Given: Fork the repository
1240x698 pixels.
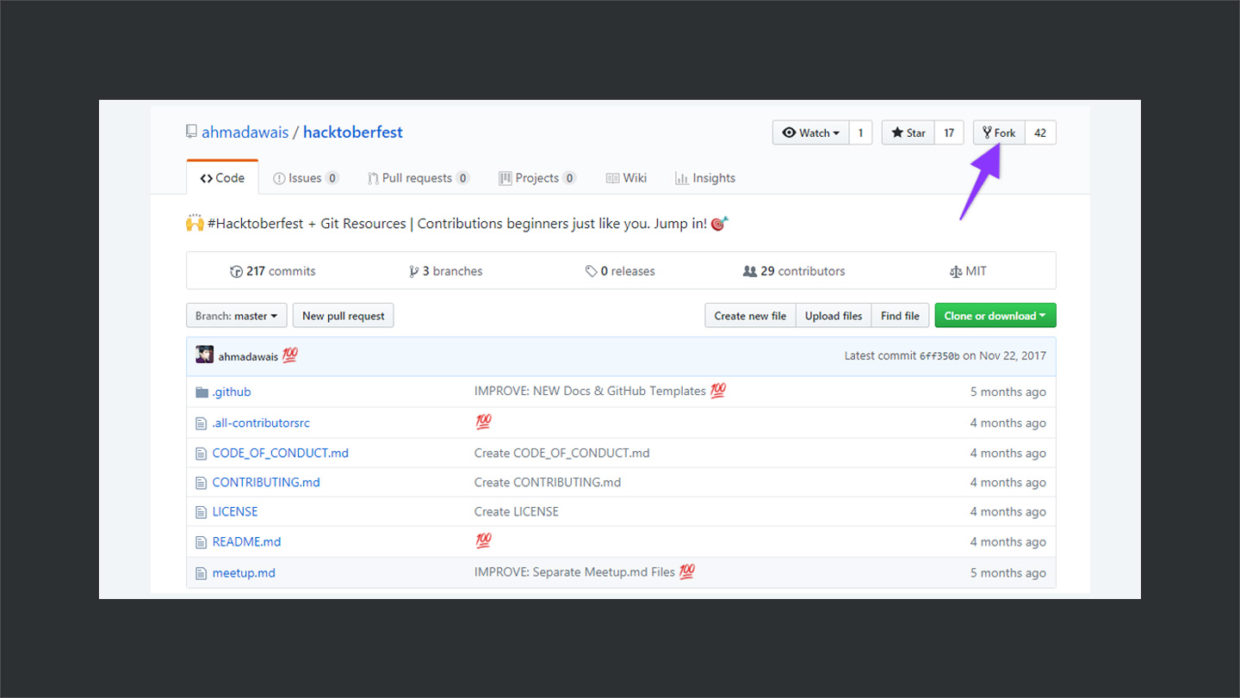Looking at the screenshot, I should click(x=999, y=131).
